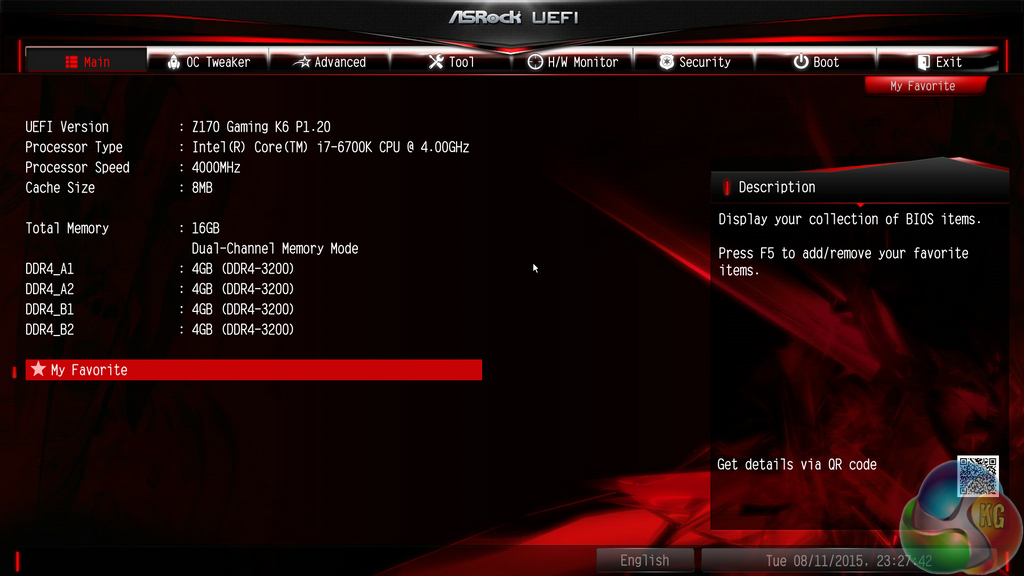Click the H/W Monitor gauge icon
This screenshot has height=576, width=1024.
click(x=535, y=62)
